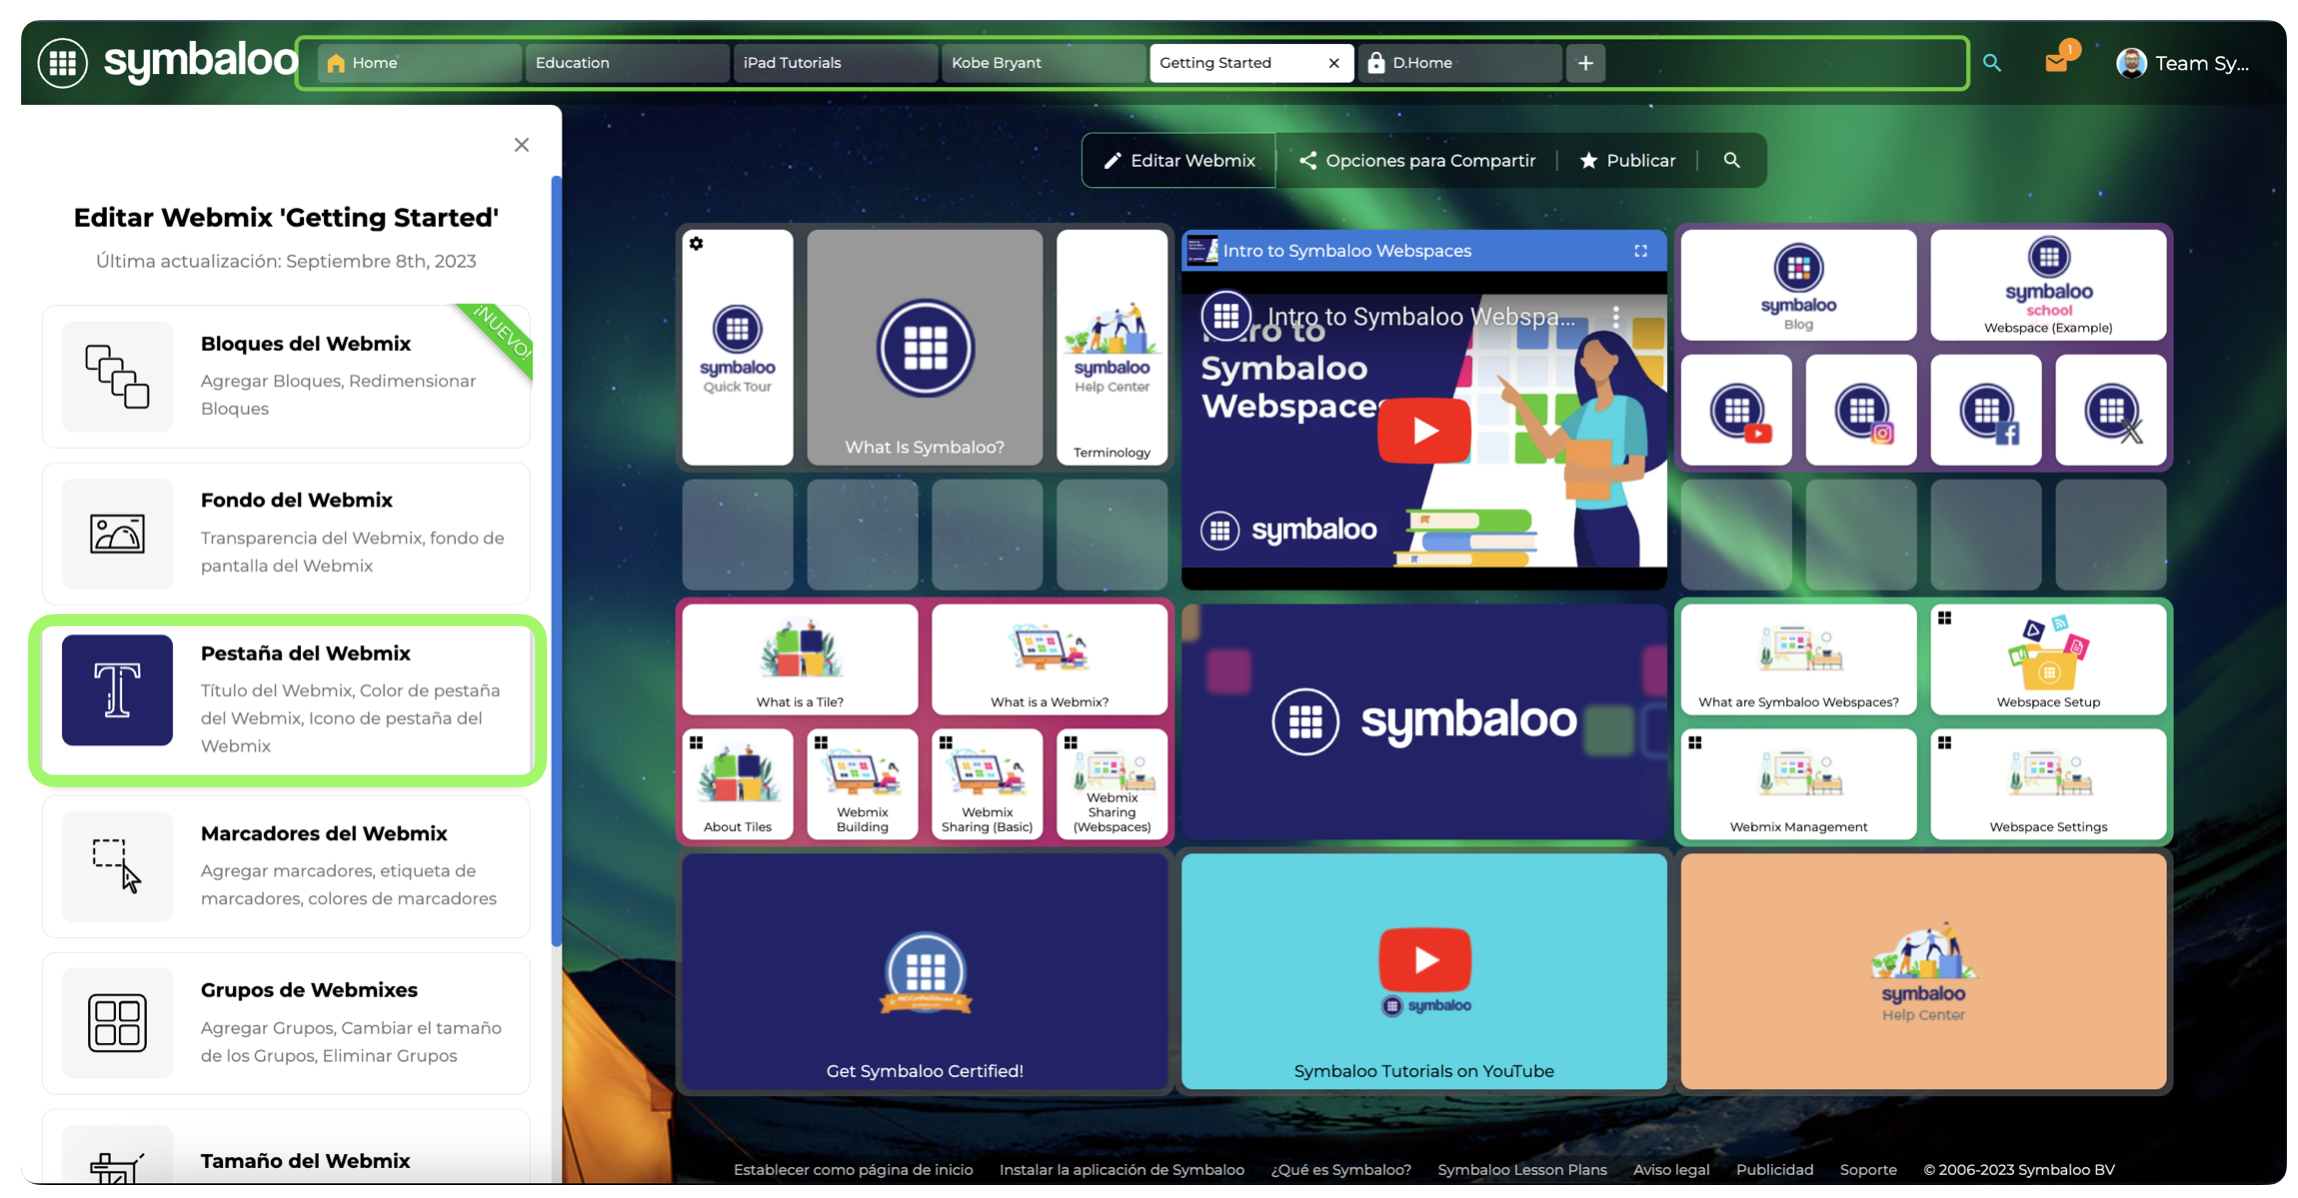Open the Symbaloo Facebook social tile
Viewport: 2298px width, 1198px height.
(1986, 410)
